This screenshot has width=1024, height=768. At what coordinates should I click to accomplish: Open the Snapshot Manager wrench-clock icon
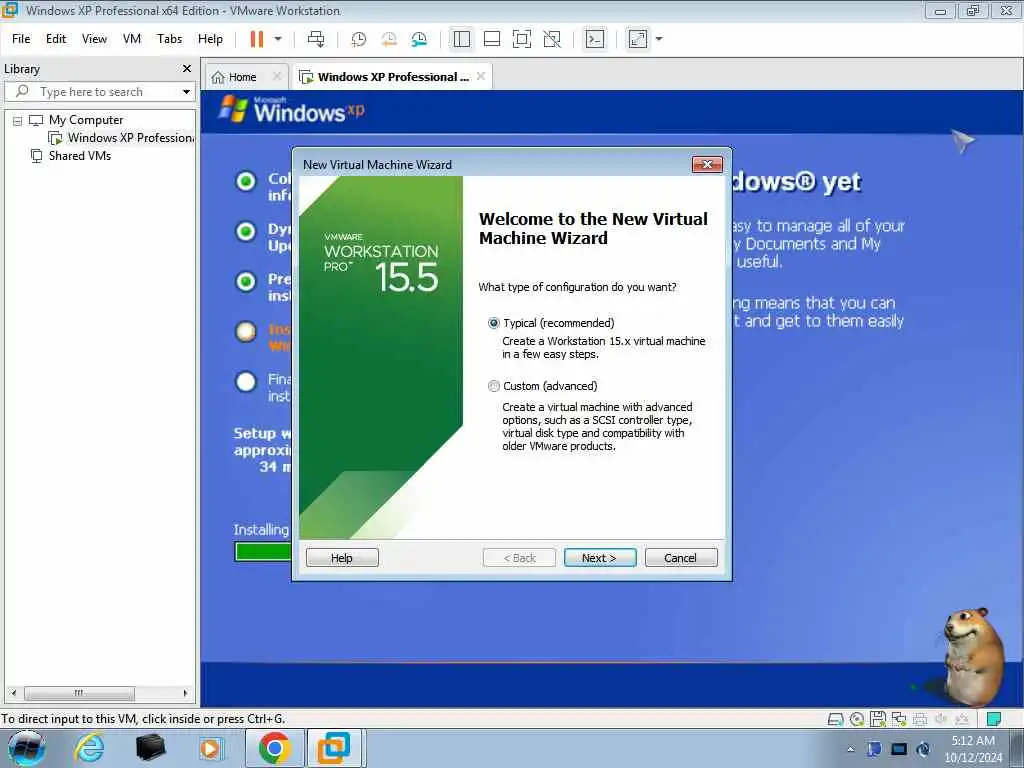point(419,39)
